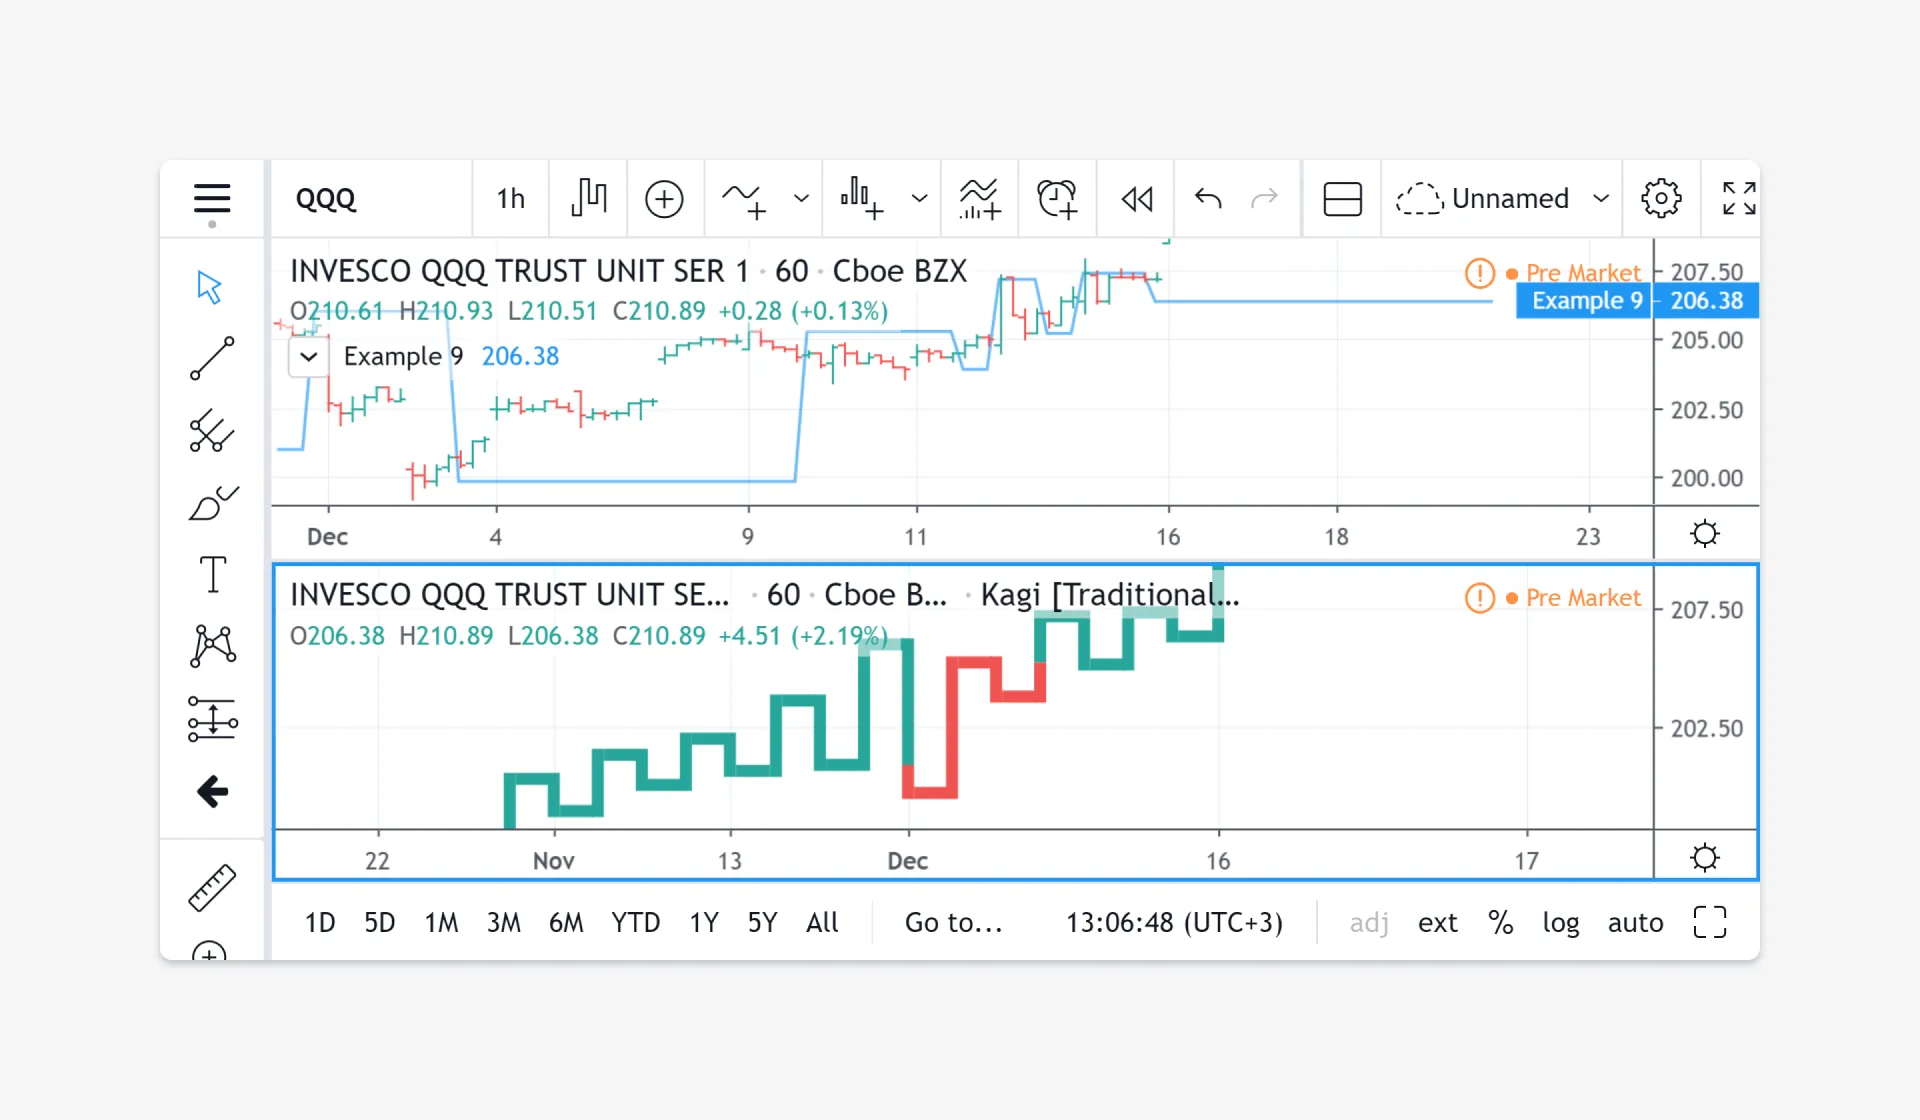1920x1120 pixels.
Task: Open financials bar chart icon
Action: (x=861, y=198)
